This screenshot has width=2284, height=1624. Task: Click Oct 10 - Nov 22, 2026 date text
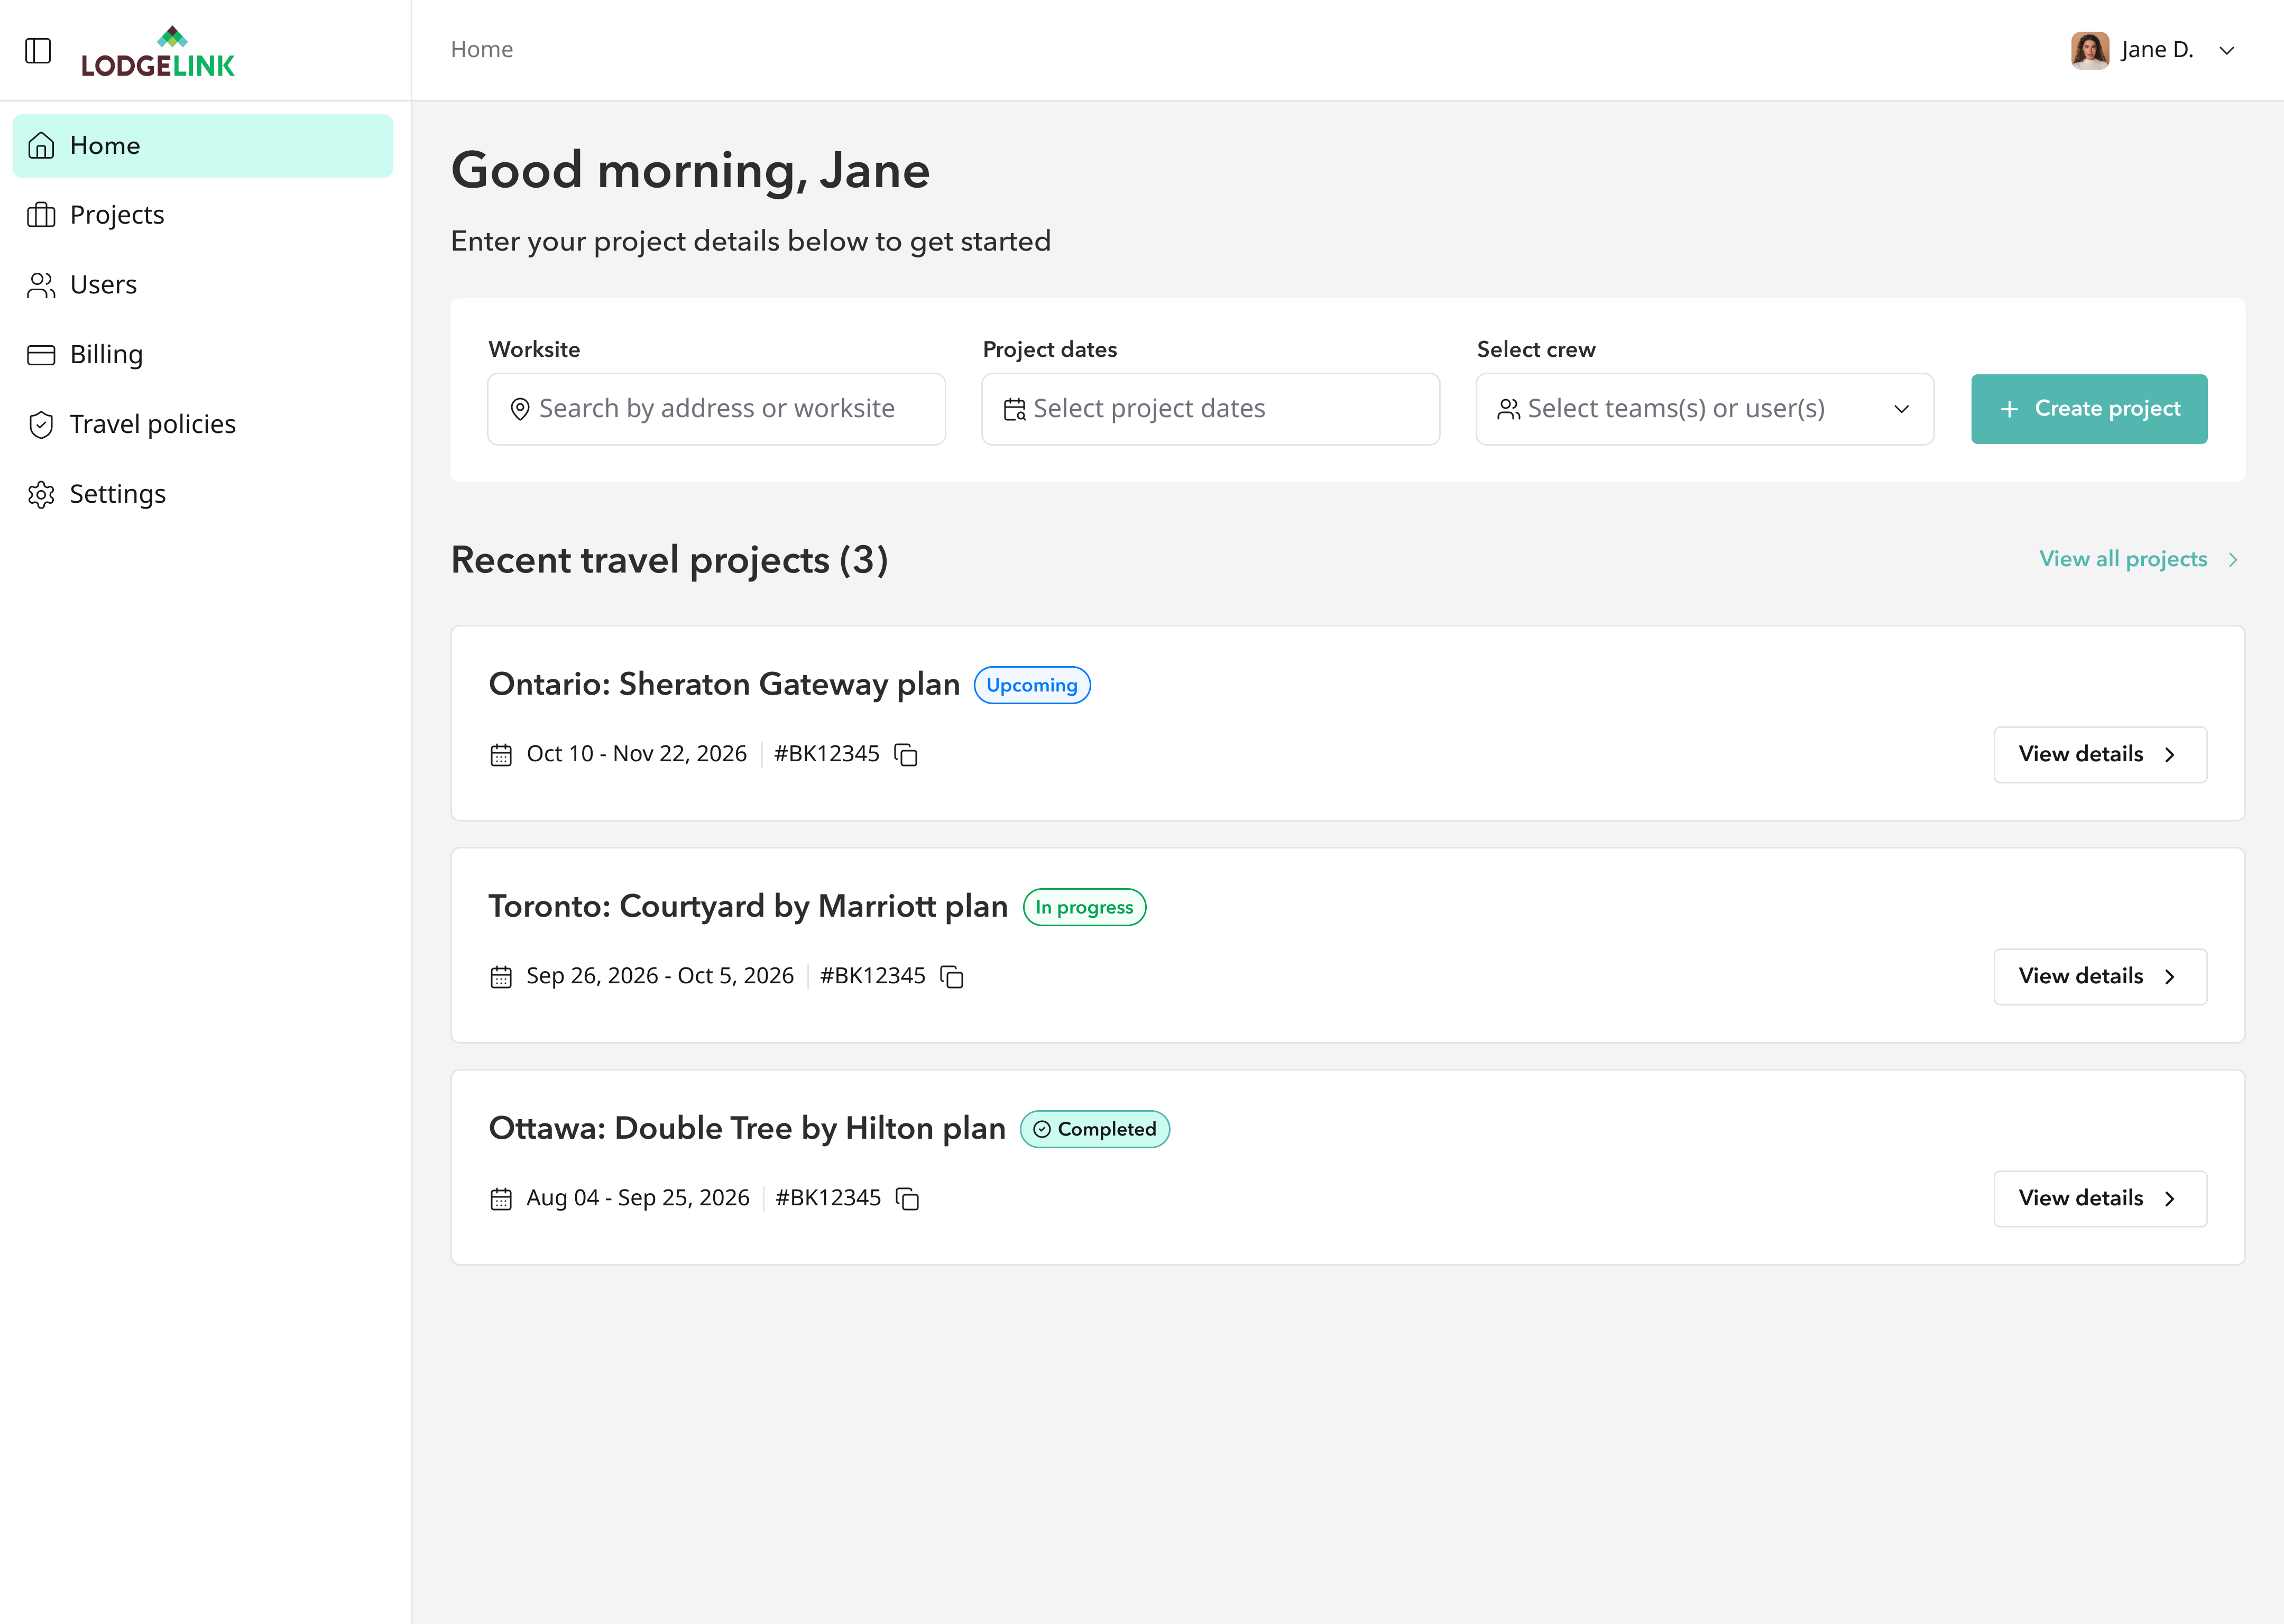pyautogui.click(x=636, y=754)
